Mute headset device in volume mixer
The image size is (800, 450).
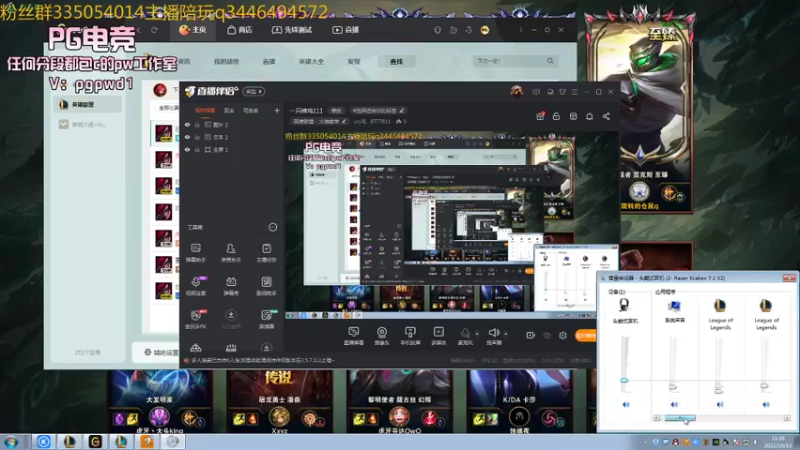(x=626, y=405)
